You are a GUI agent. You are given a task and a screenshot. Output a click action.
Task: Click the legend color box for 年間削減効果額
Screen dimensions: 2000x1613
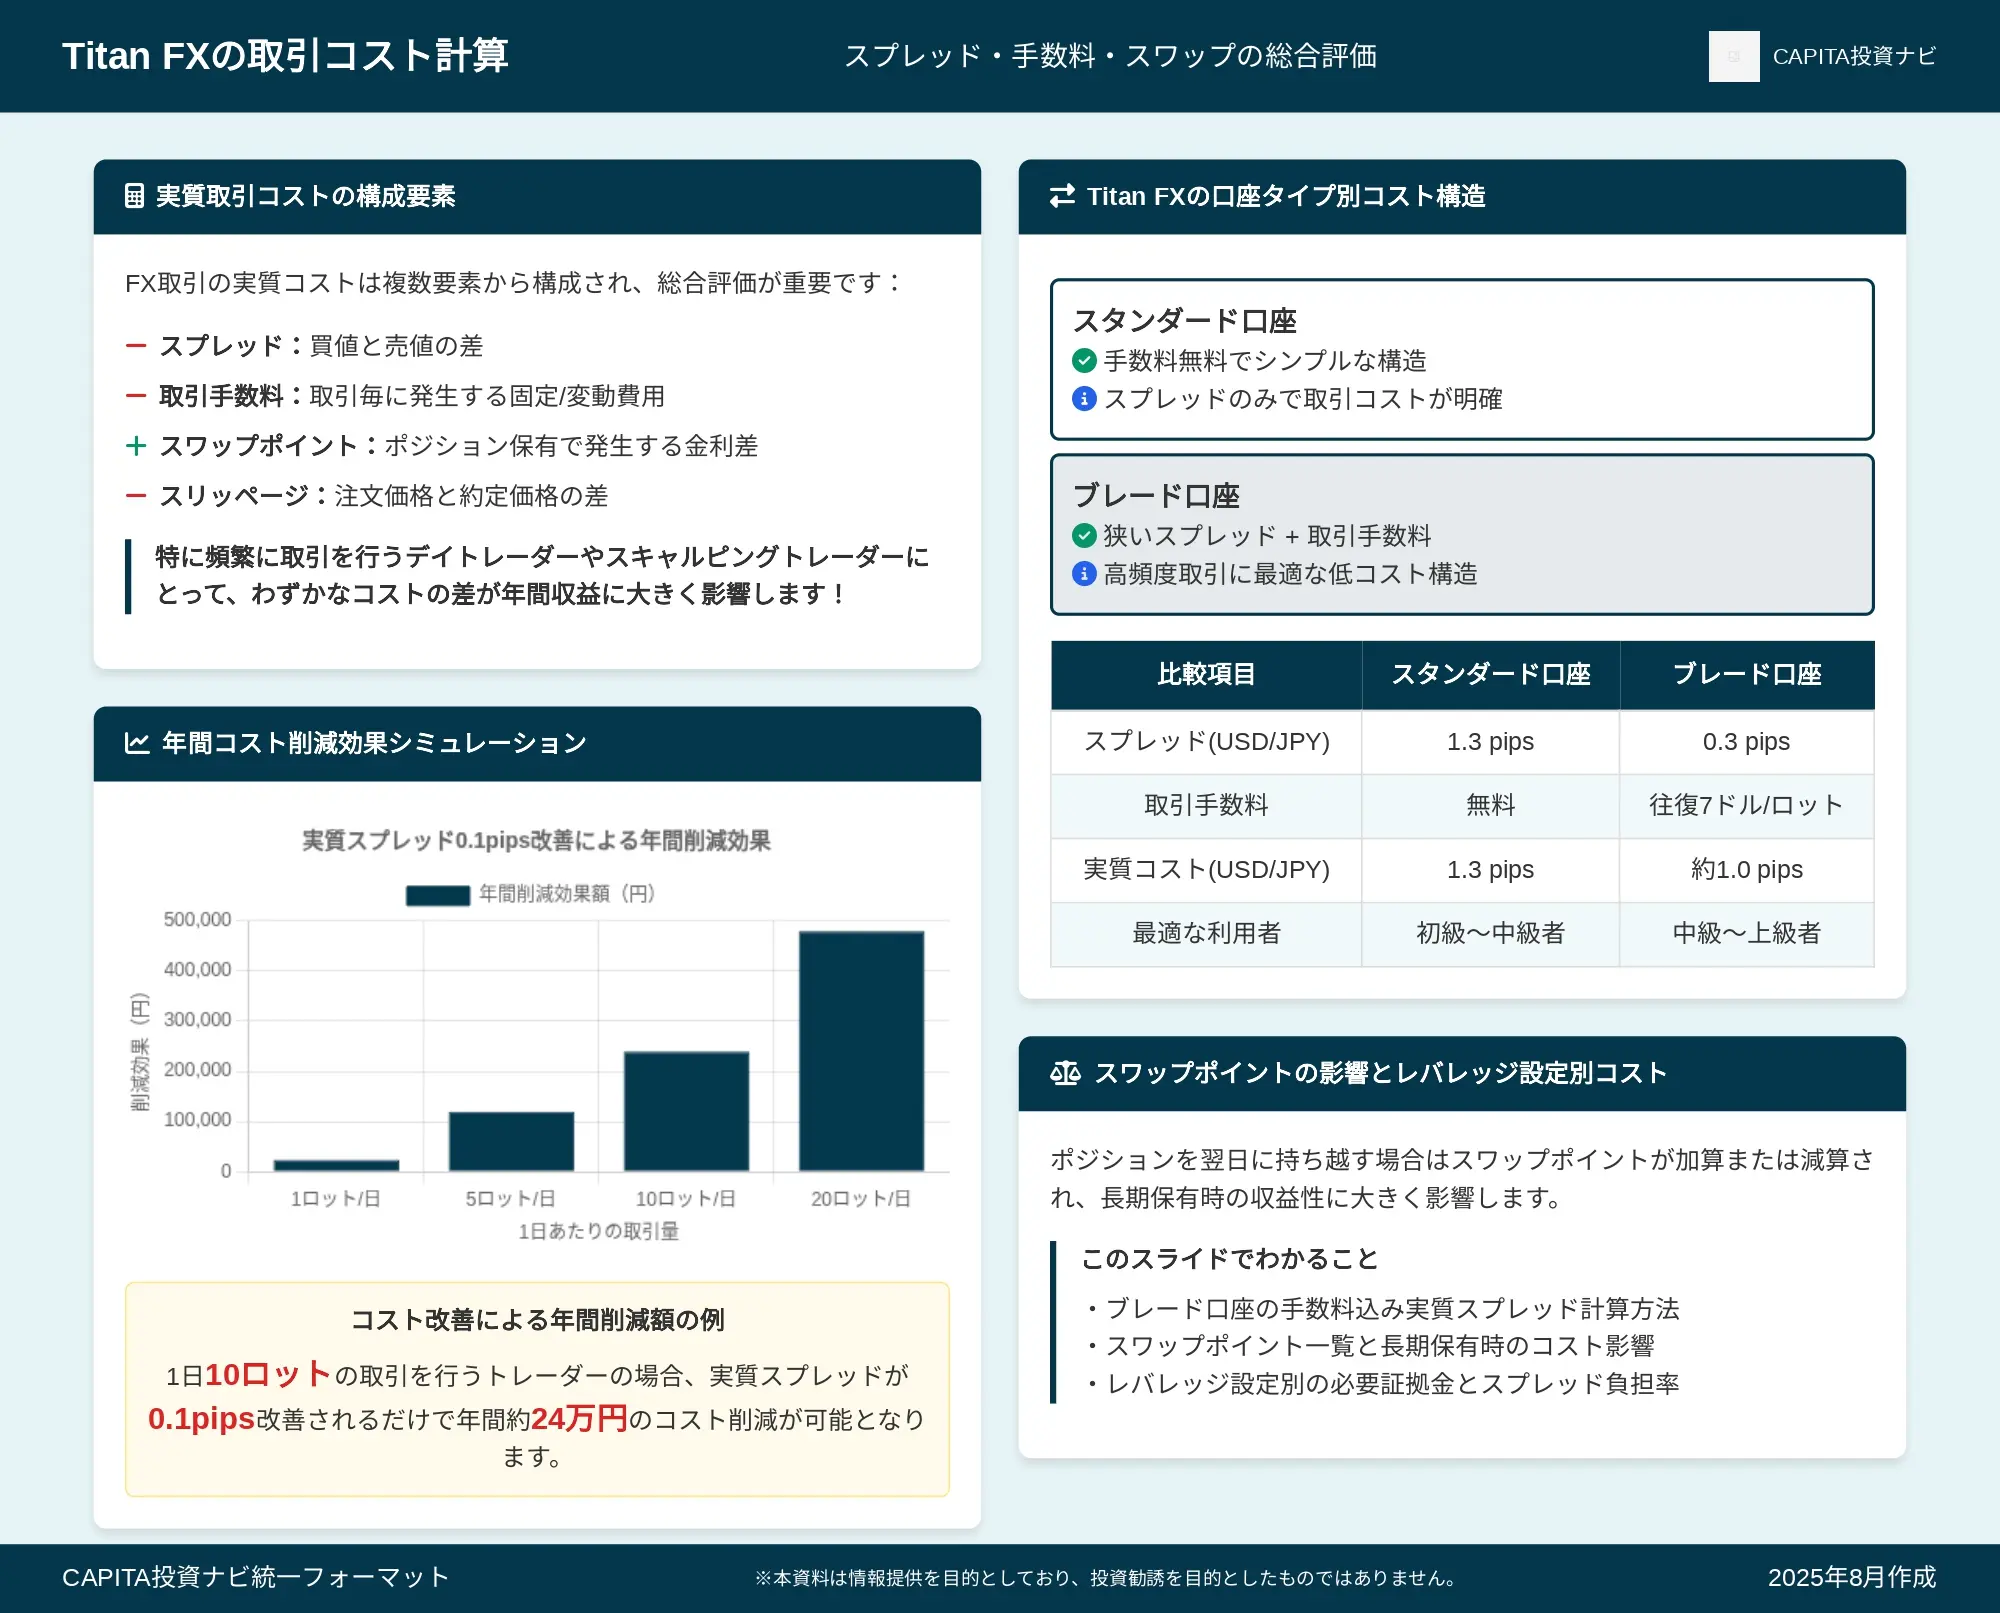(438, 895)
